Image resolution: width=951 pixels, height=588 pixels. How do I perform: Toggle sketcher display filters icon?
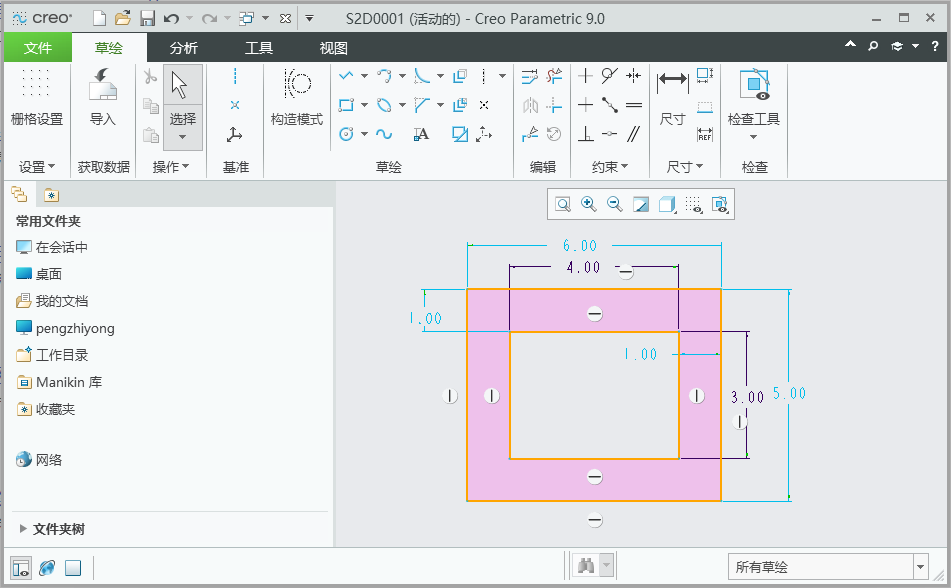693,204
